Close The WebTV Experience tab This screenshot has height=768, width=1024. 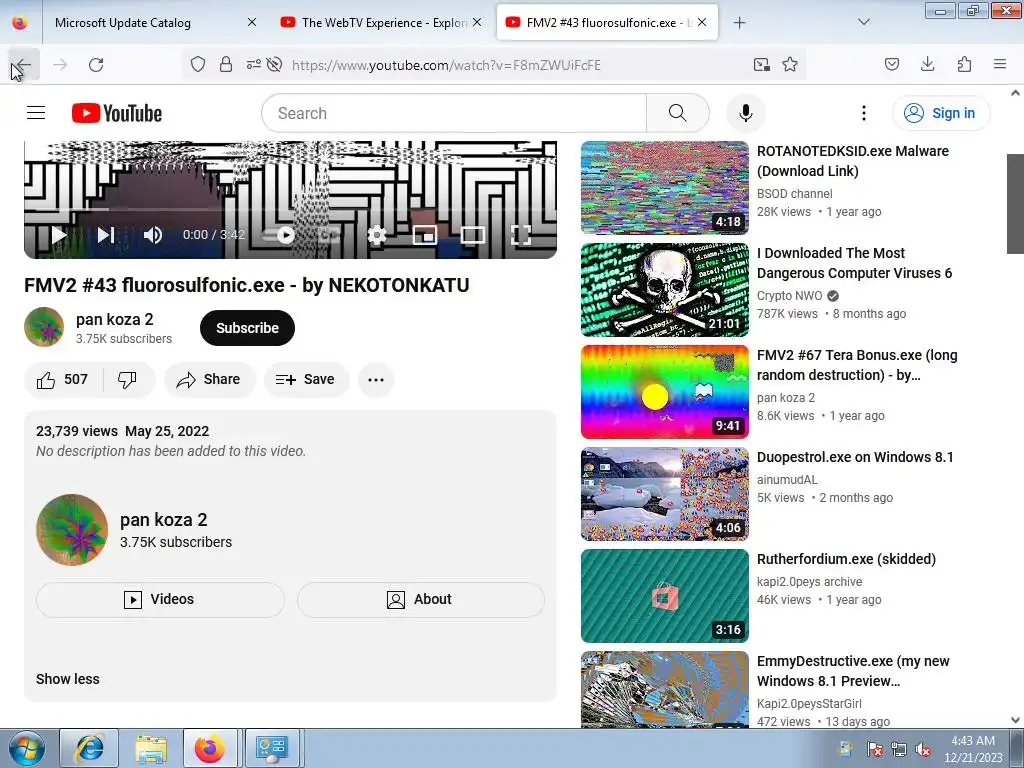coord(477,22)
